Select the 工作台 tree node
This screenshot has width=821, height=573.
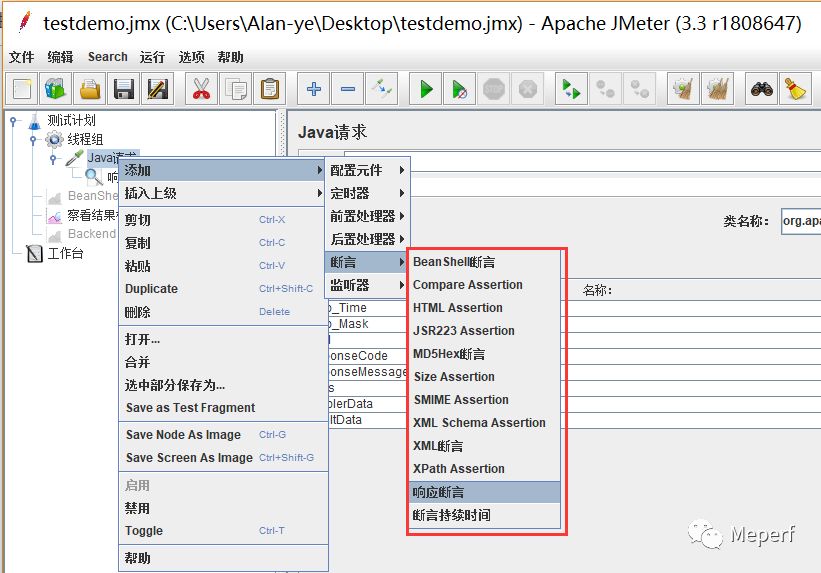(x=65, y=254)
